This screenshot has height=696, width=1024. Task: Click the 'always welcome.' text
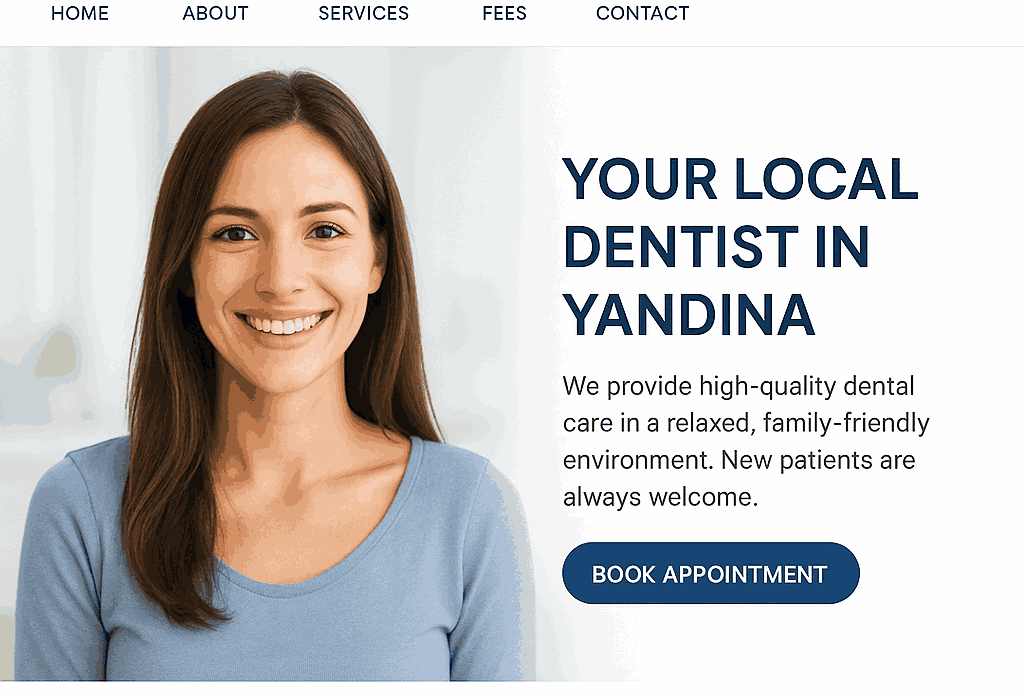pos(660,498)
